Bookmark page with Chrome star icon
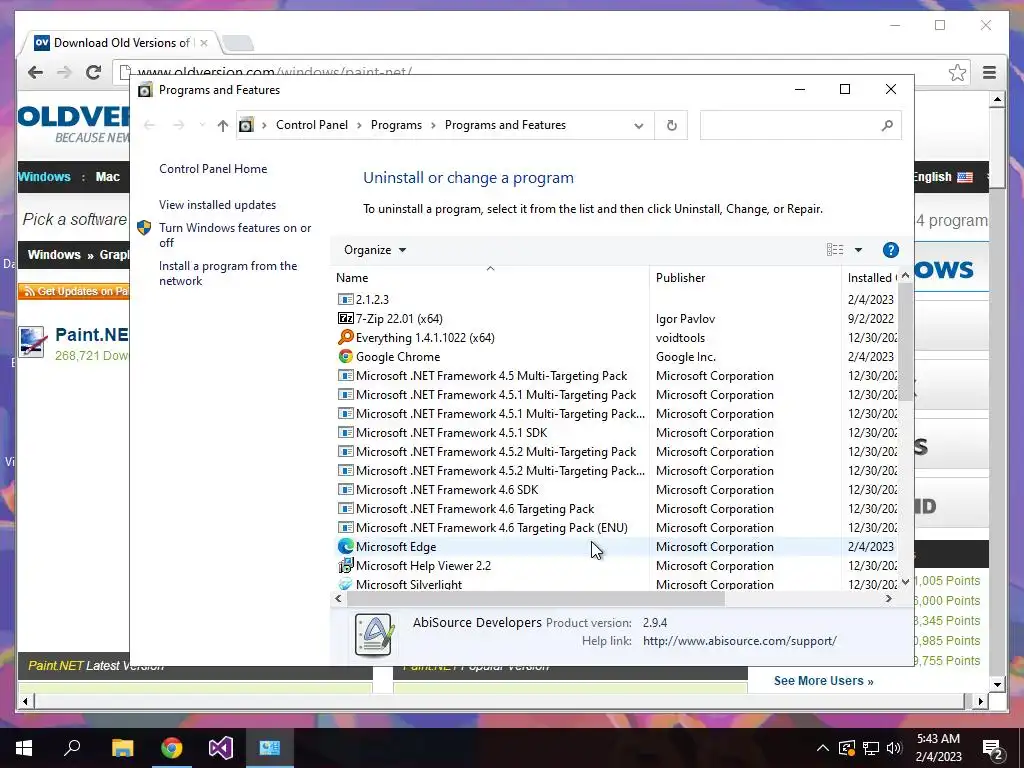This screenshot has width=1024, height=768. tap(957, 72)
